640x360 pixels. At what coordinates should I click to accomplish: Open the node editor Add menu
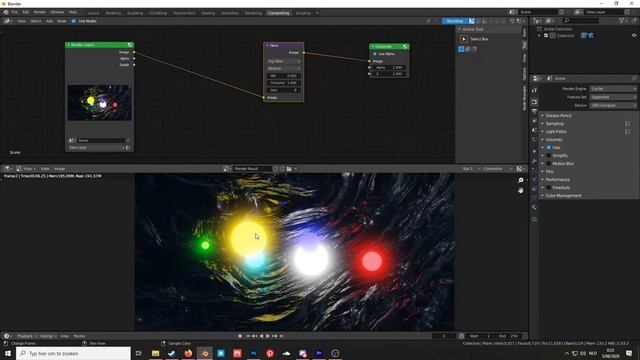pyautogui.click(x=49, y=21)
